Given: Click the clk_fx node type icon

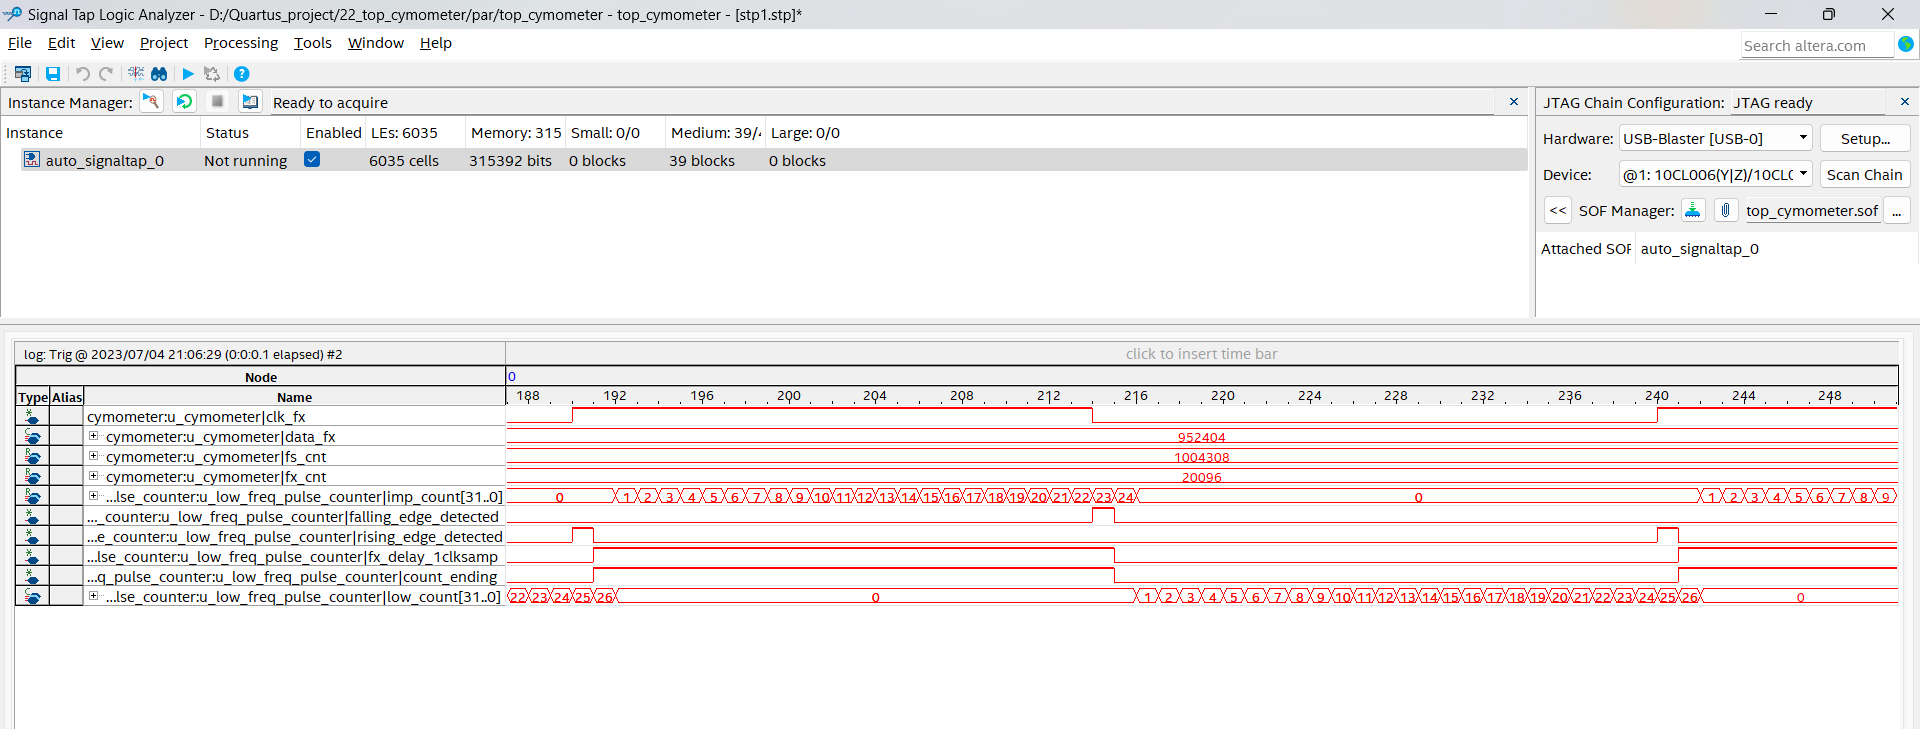Looking at the screenshot, I should (x=32, y=417).
